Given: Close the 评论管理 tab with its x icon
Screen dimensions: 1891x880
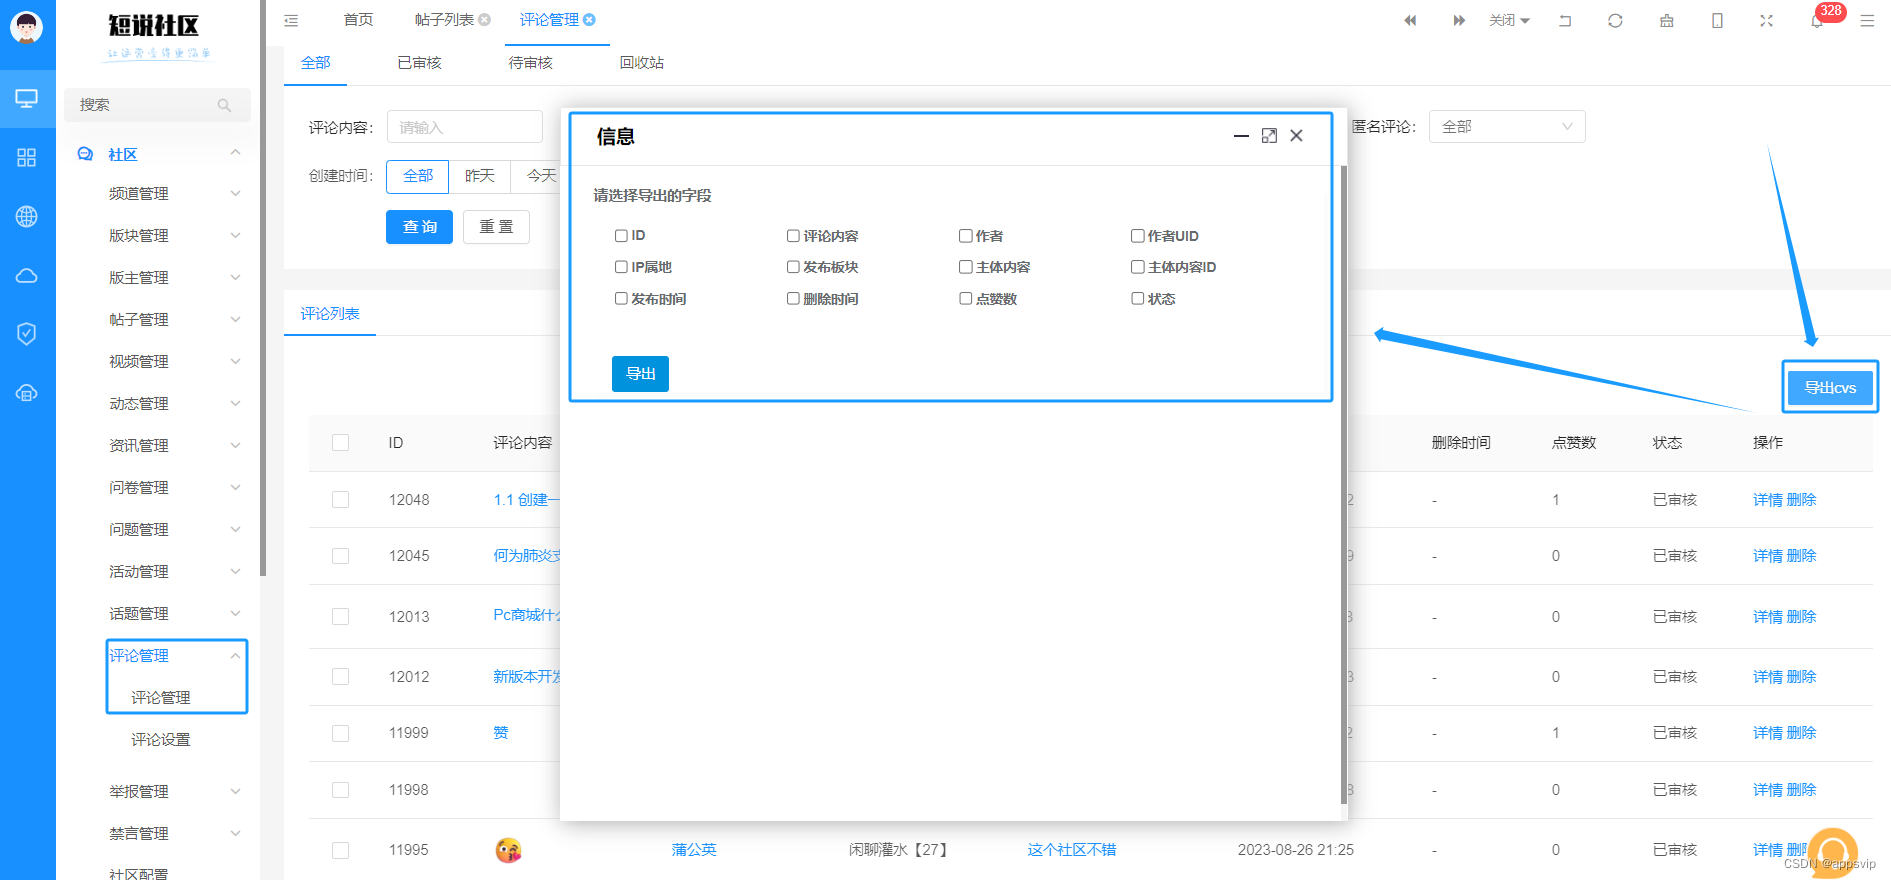Looking at the screenshot, I should [x=590, y=20].
